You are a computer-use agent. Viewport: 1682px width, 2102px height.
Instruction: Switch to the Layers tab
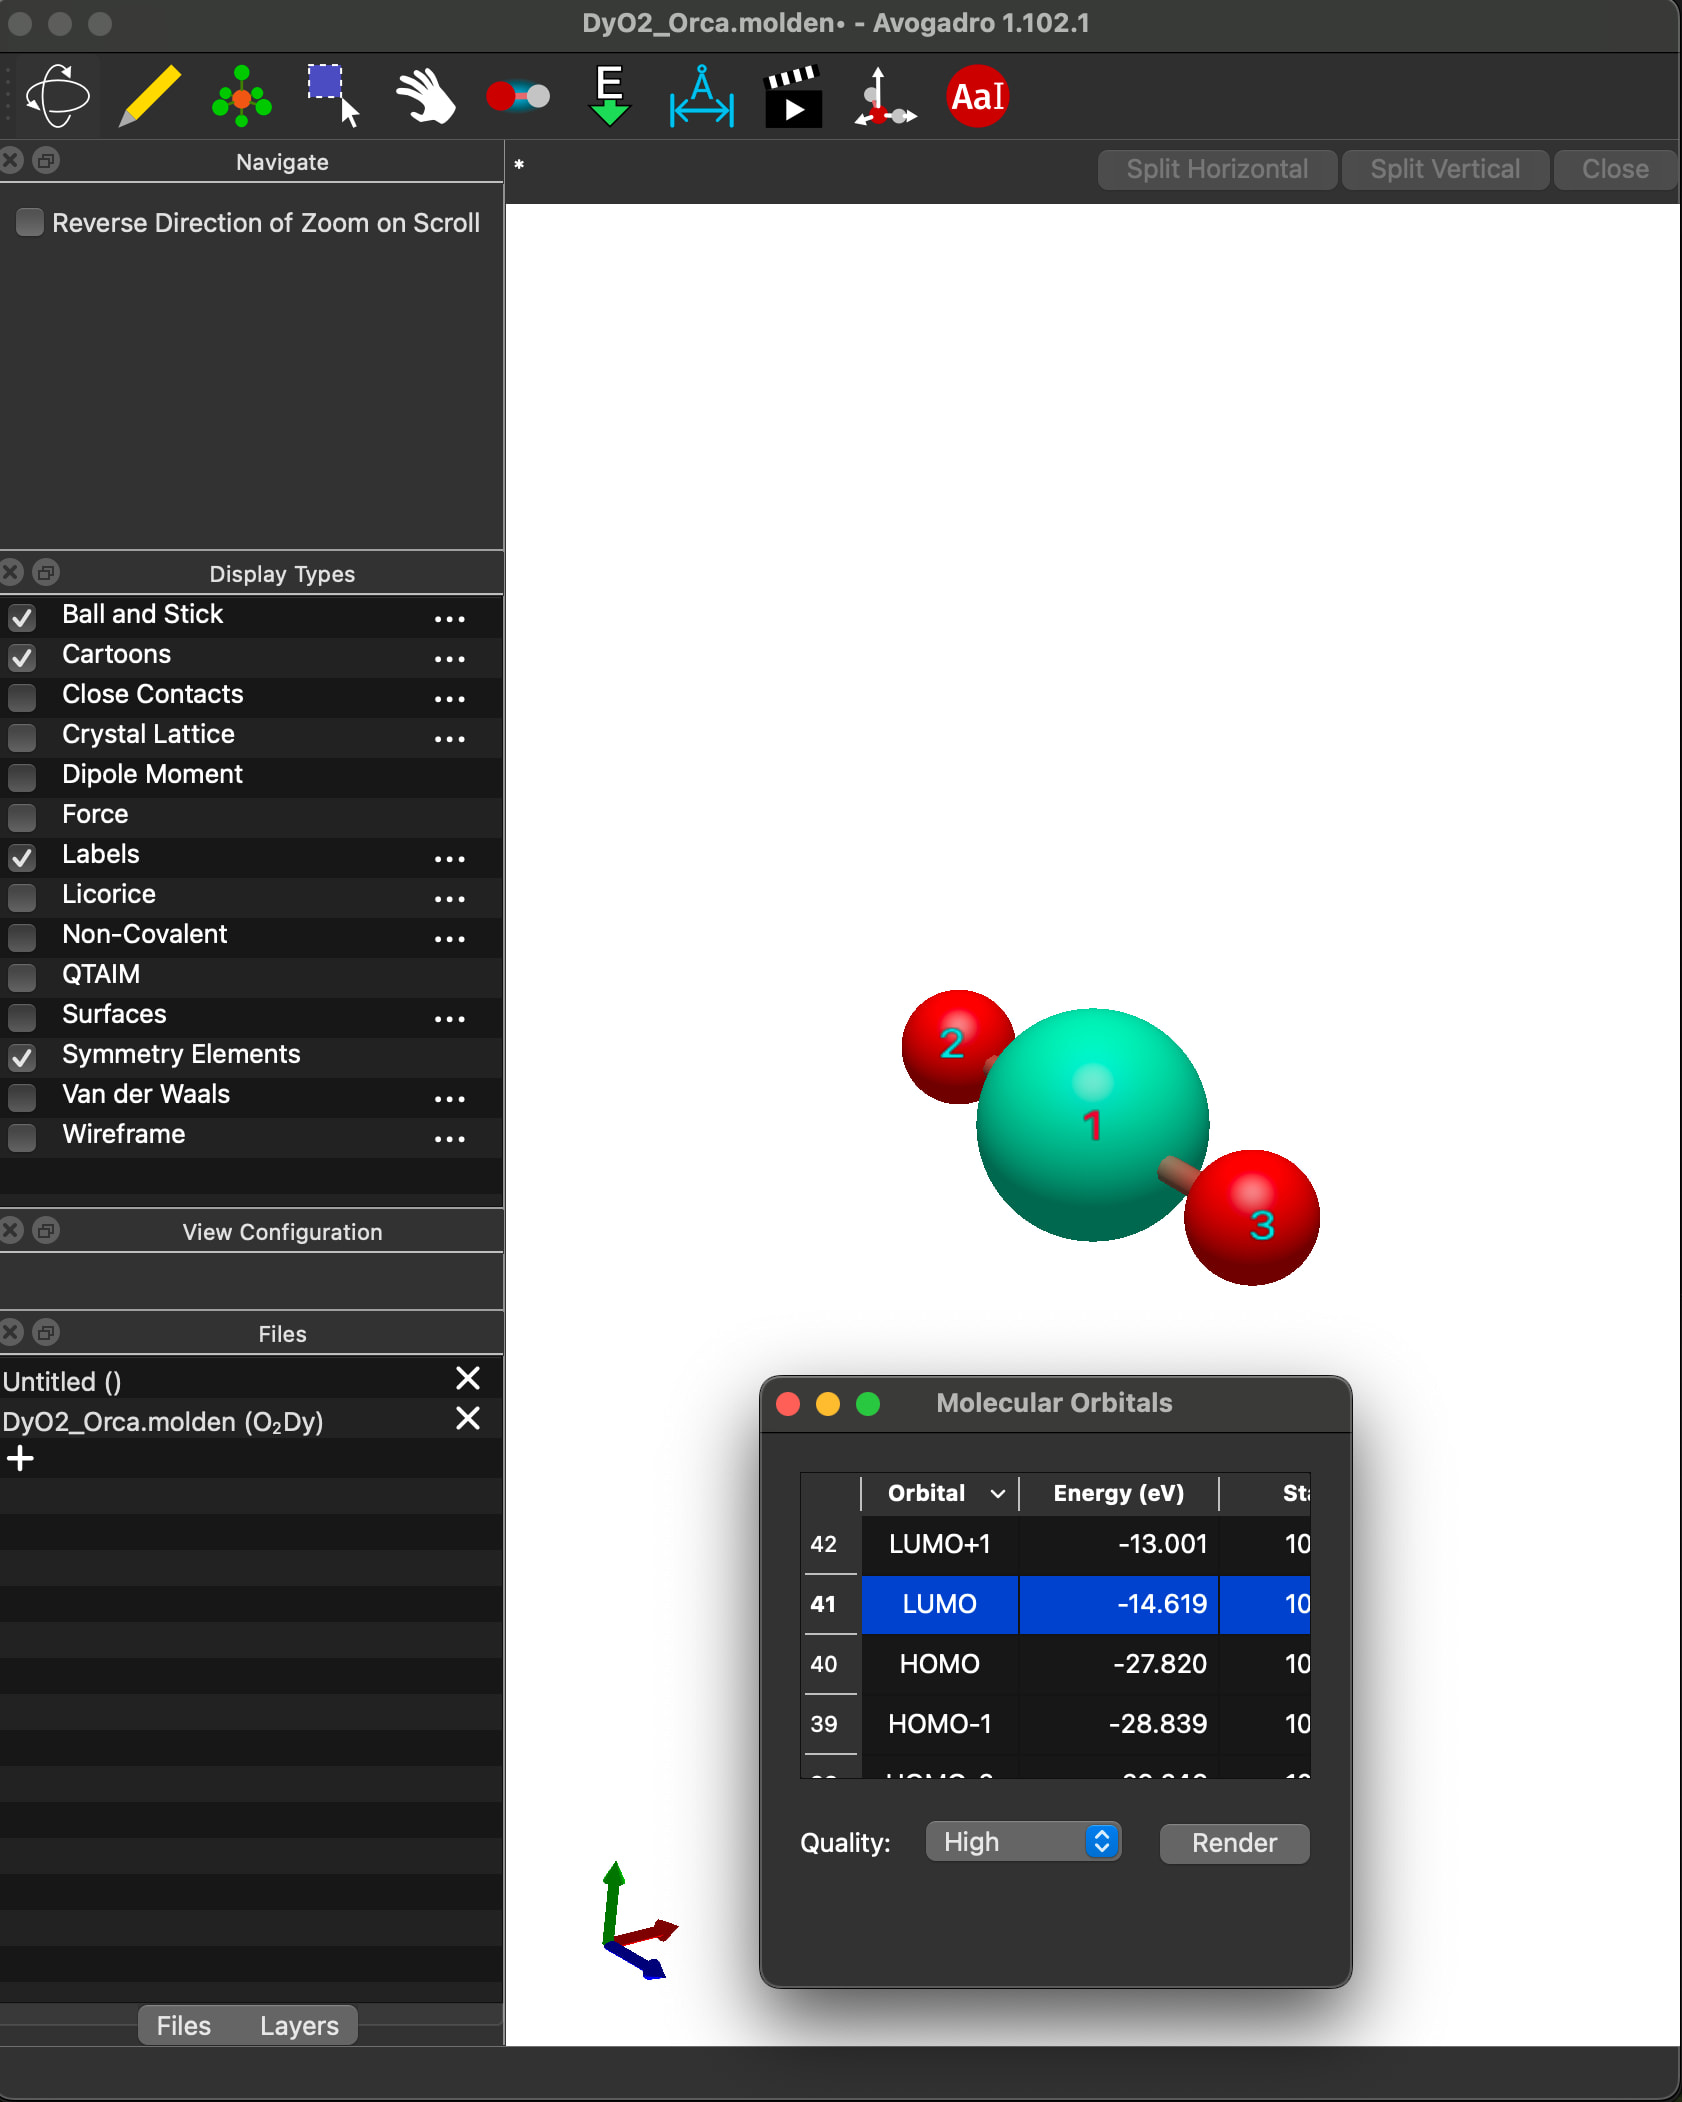click(299, 2025)
